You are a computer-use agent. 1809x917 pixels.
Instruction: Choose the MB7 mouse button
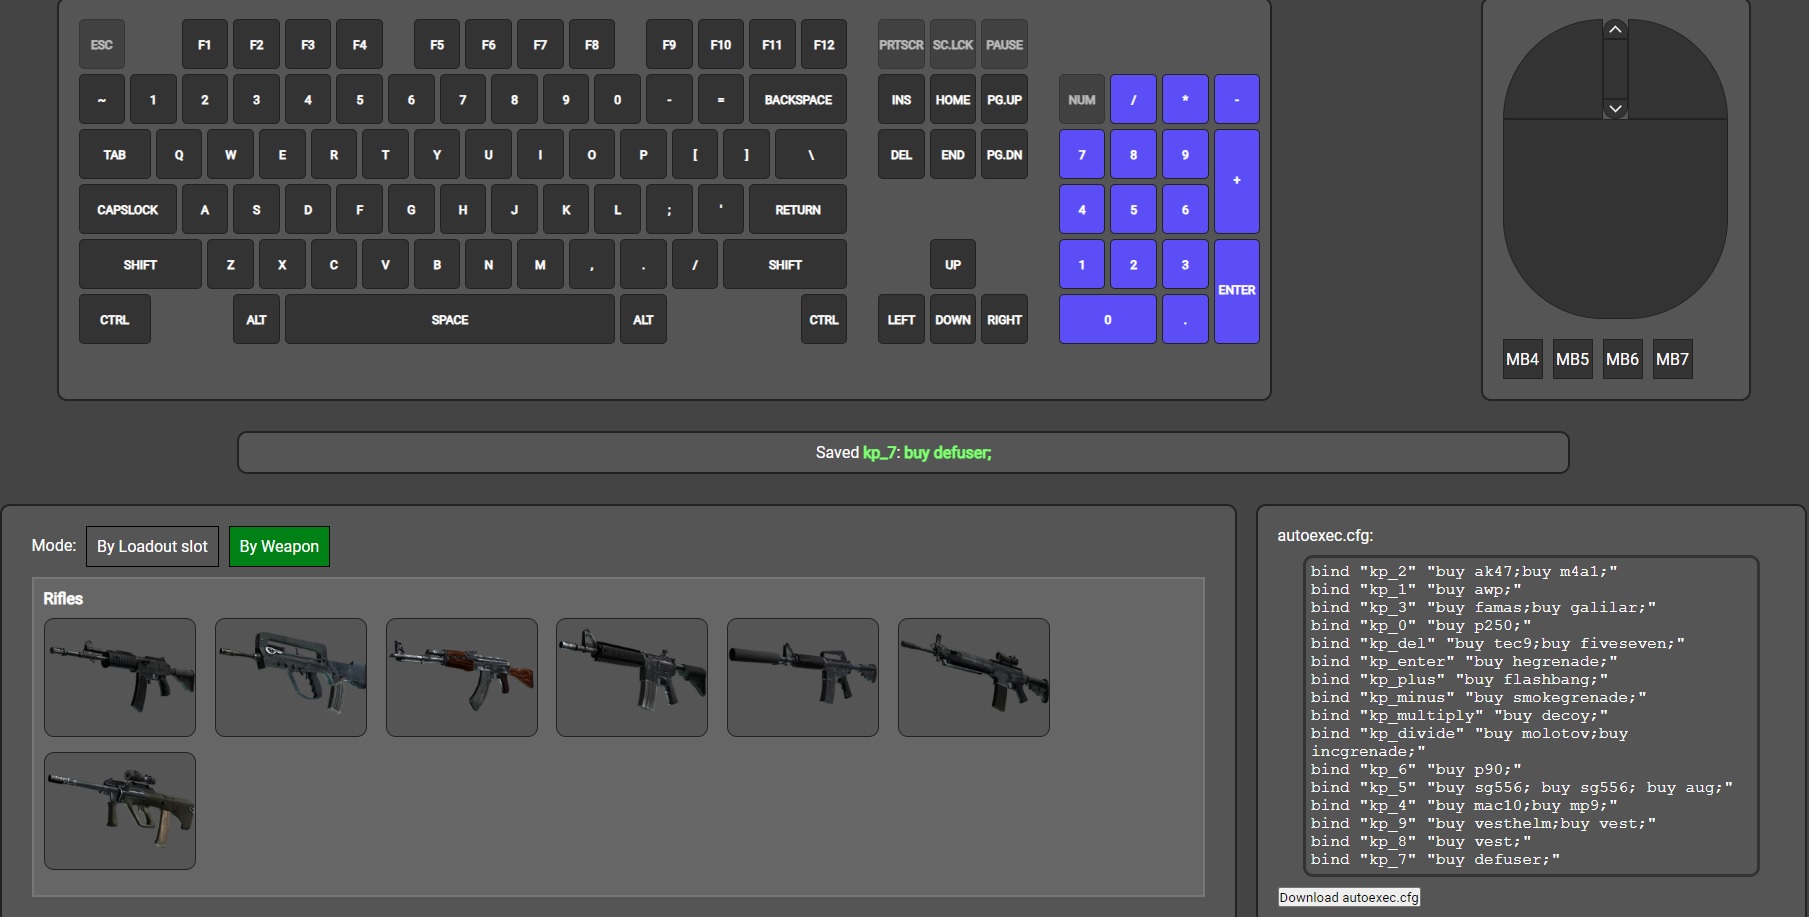pos(1672,359)
